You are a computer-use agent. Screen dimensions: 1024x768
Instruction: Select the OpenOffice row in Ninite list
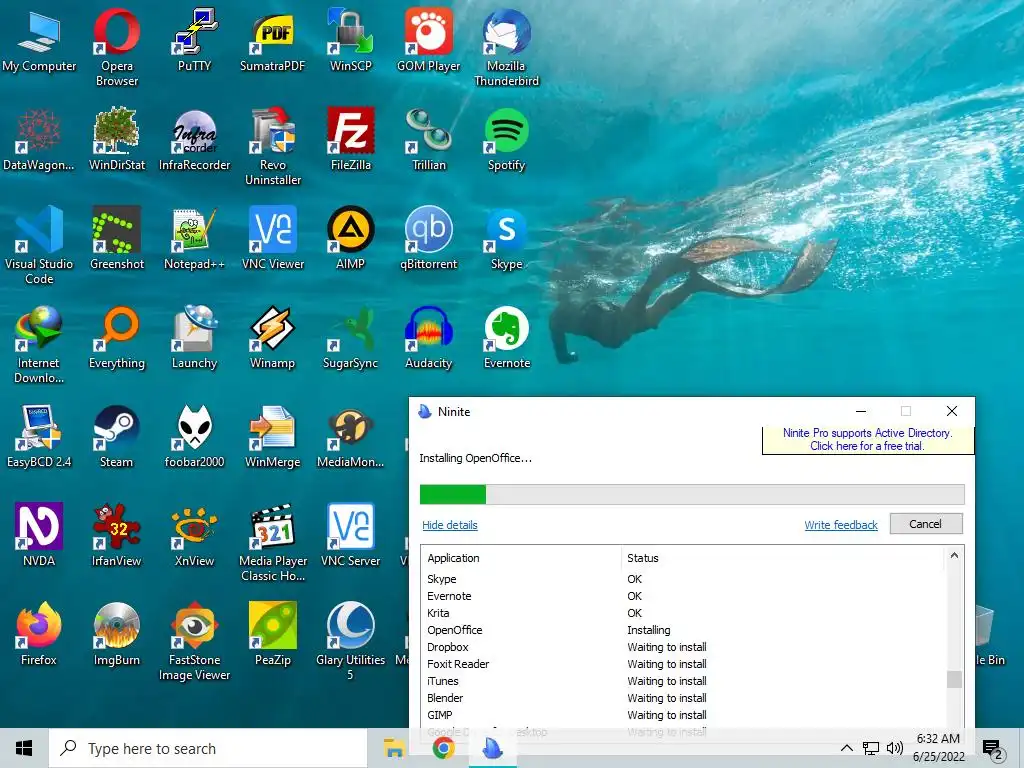[x=682, y=630]
